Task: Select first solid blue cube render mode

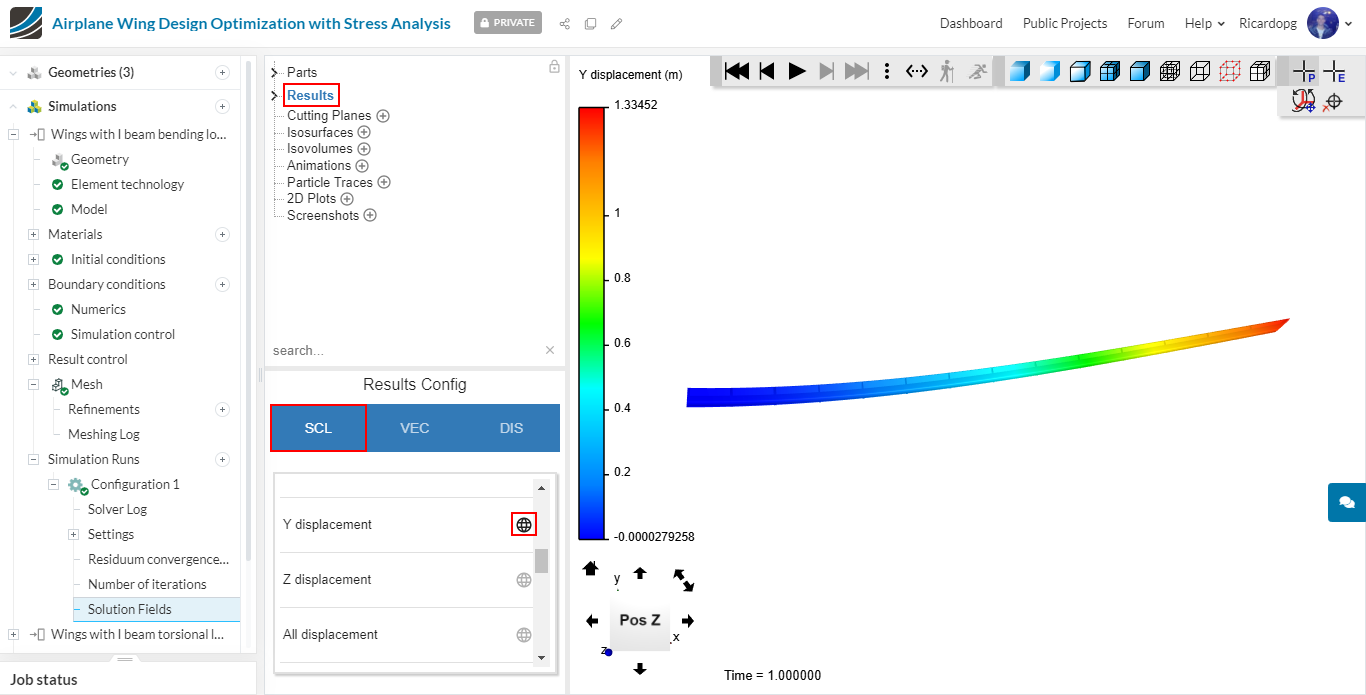Action: (x=1019, y=71)
